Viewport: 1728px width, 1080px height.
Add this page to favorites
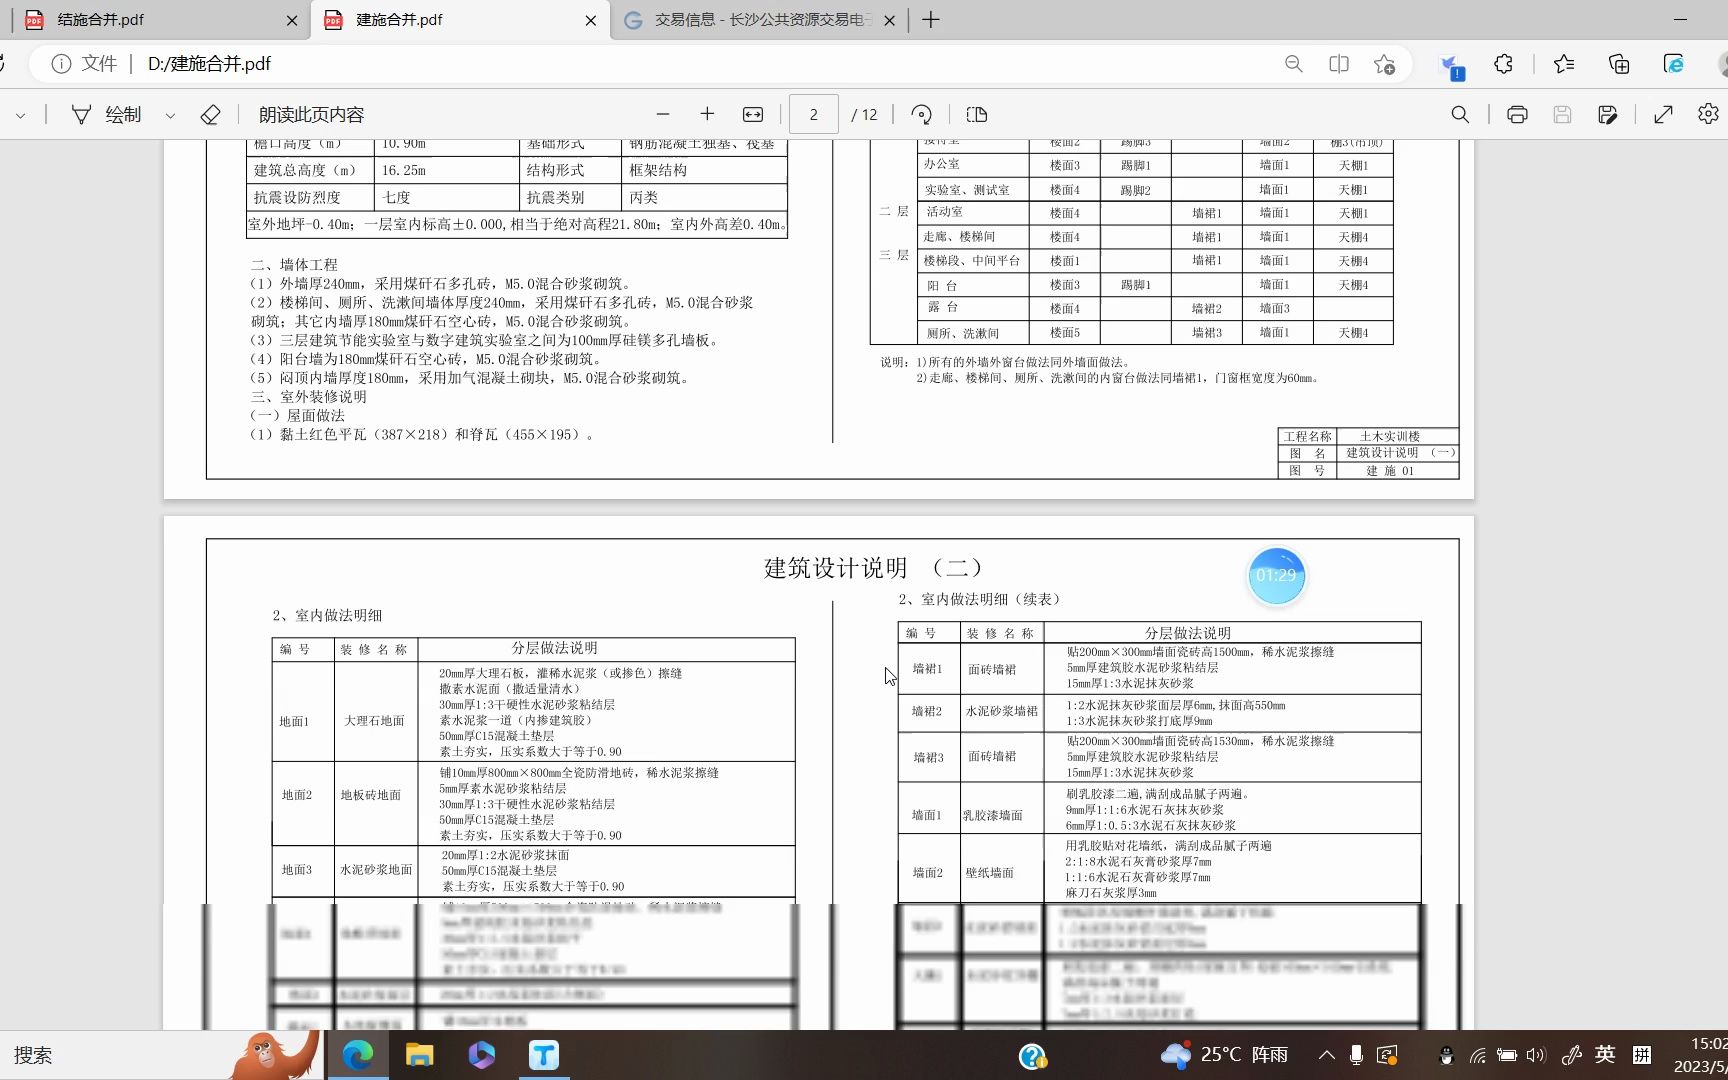pos(1384,64)
